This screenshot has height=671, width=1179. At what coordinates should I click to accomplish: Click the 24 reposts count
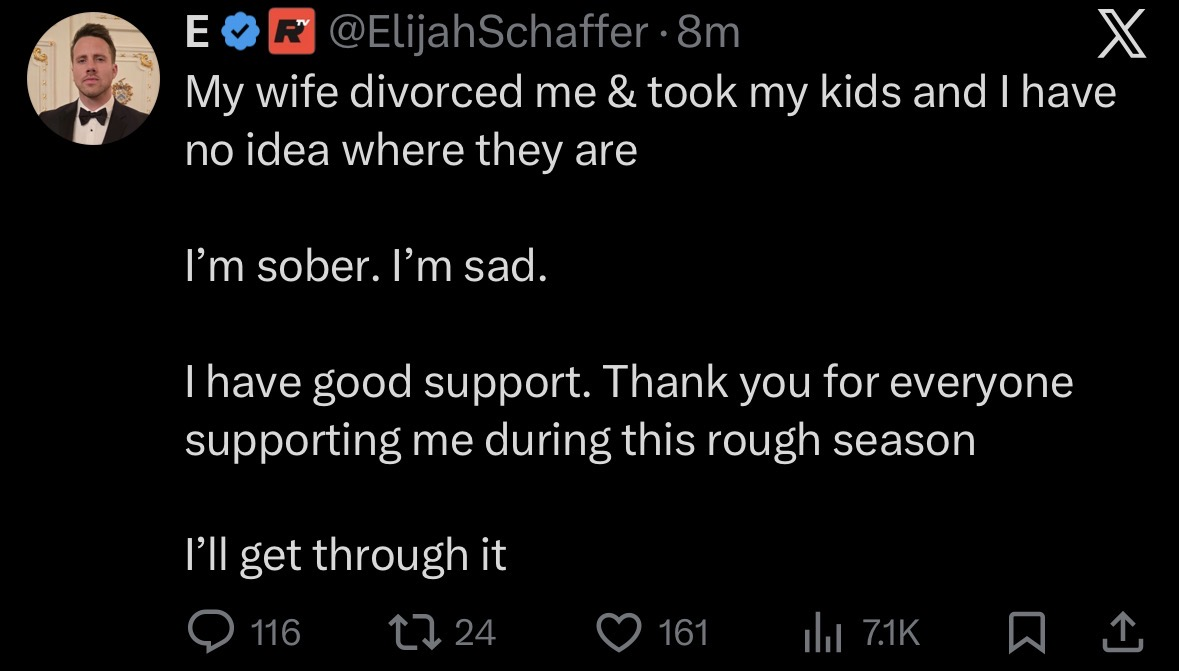(475, 632)
